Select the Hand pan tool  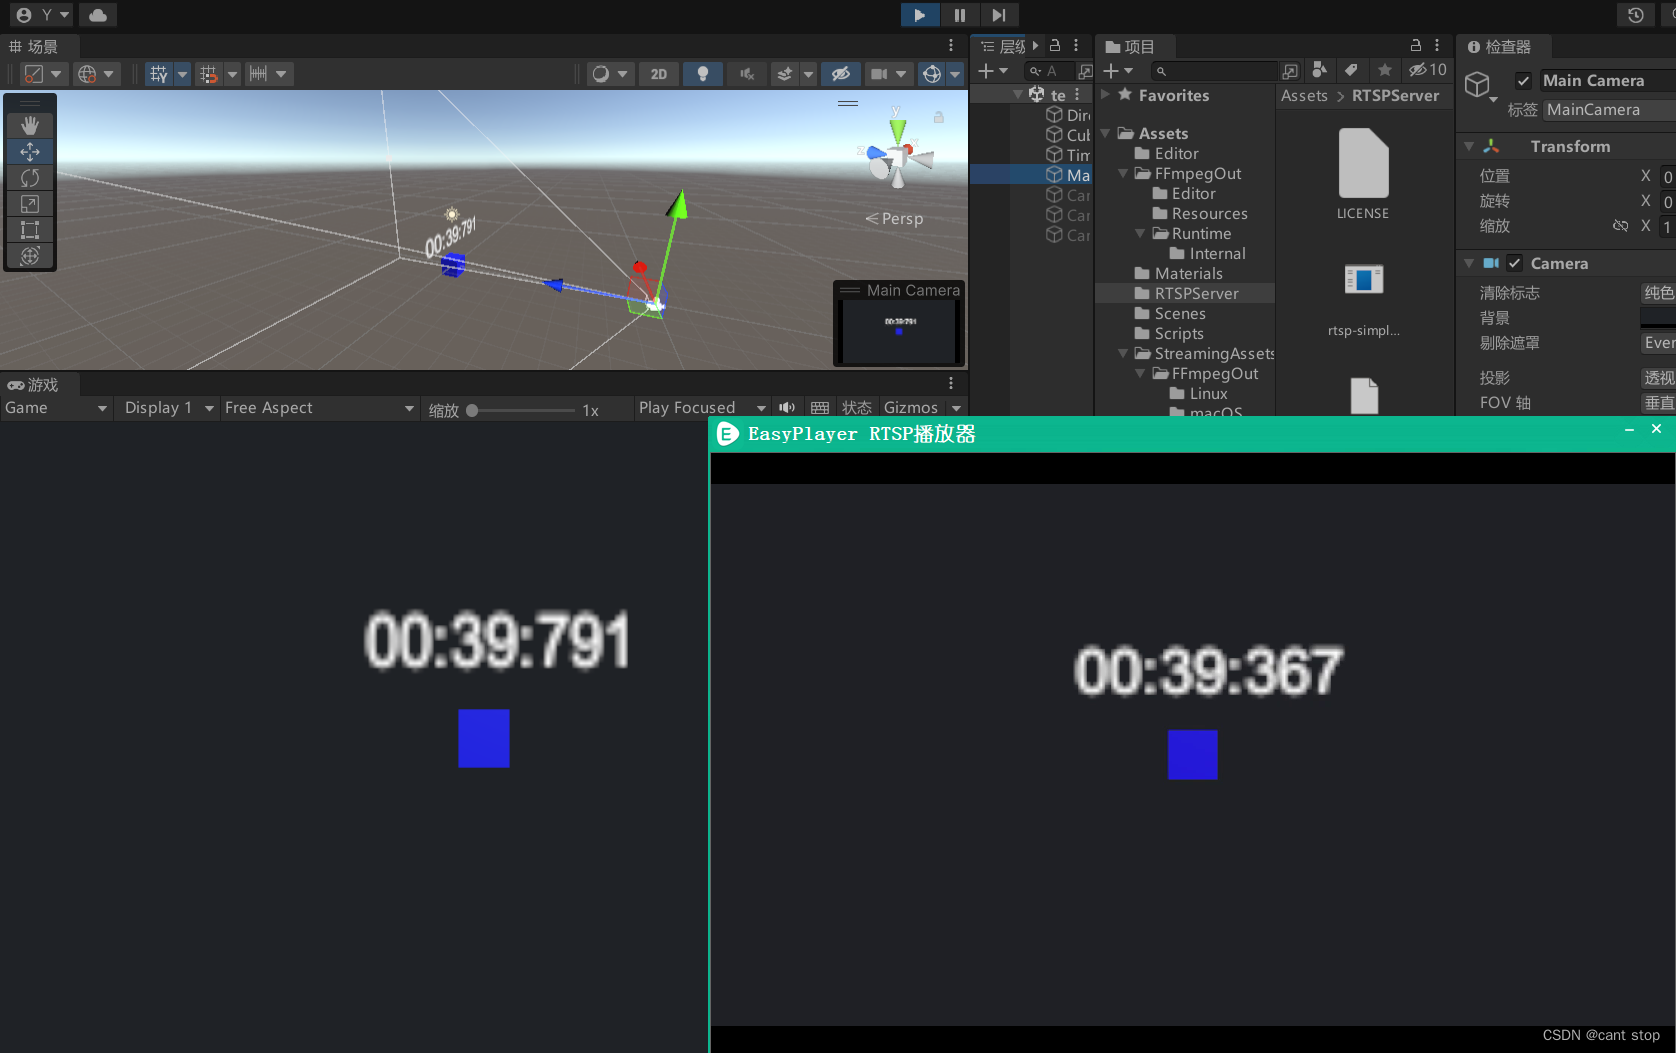tap(30, 125)
